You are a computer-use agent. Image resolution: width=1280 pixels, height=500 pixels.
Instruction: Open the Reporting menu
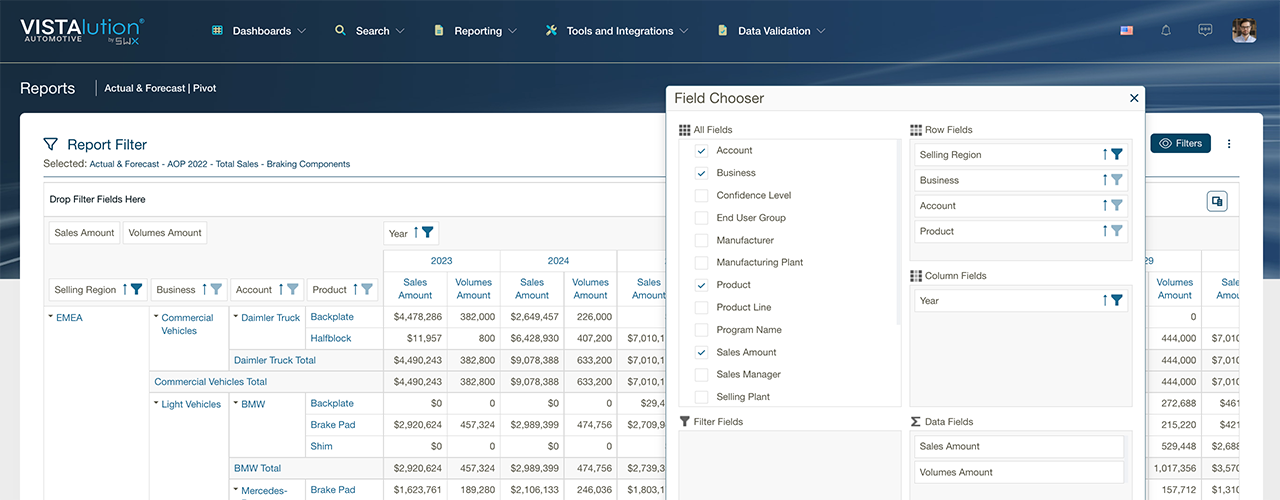tap(476, 31)
